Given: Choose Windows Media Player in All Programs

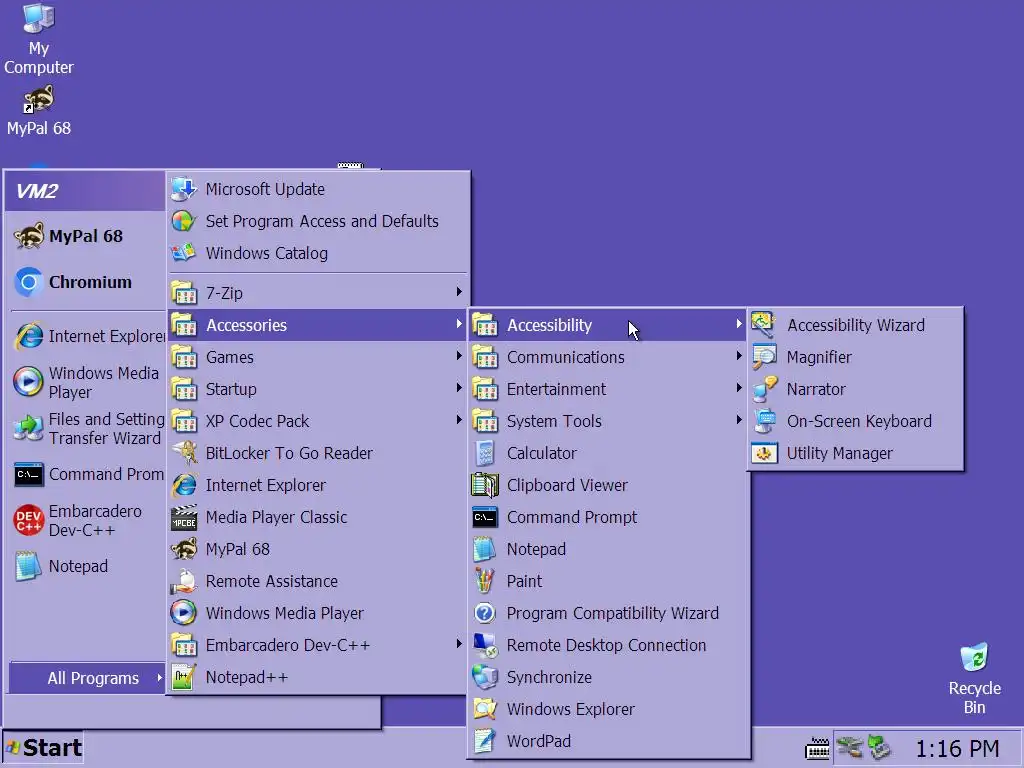Looking at the screenshot, I should 318,613.
